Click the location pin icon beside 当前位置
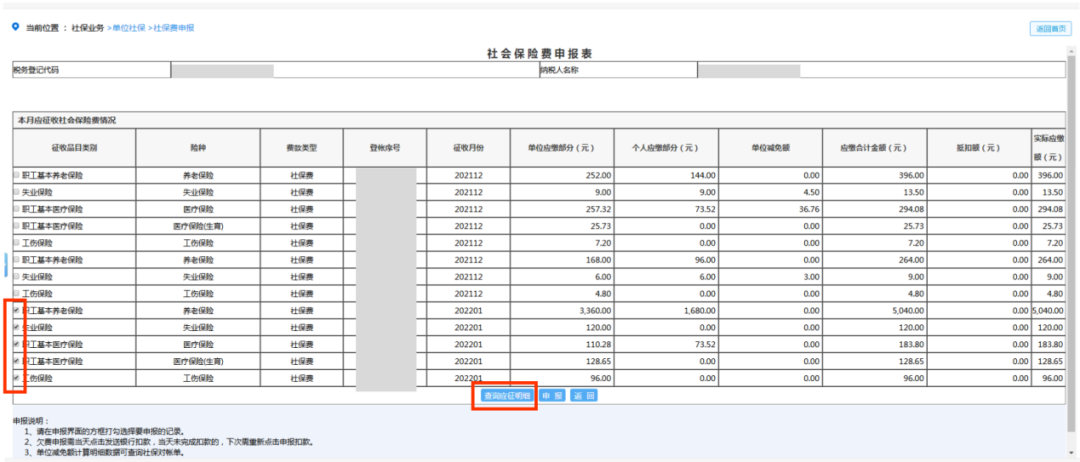Screen dimensions: 1080x462 15,28
